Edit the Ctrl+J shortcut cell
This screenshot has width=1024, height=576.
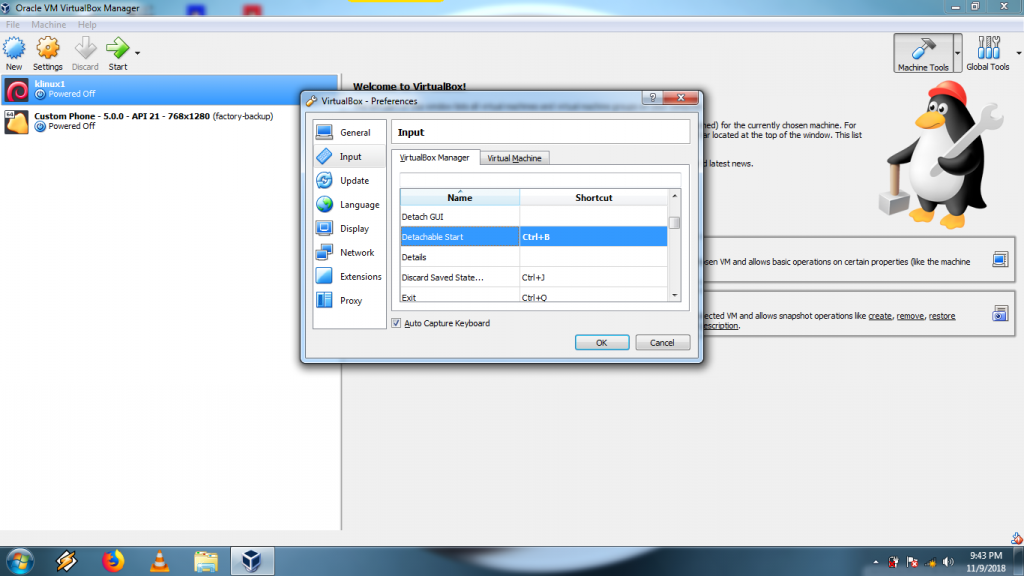[x=594, y=278]
